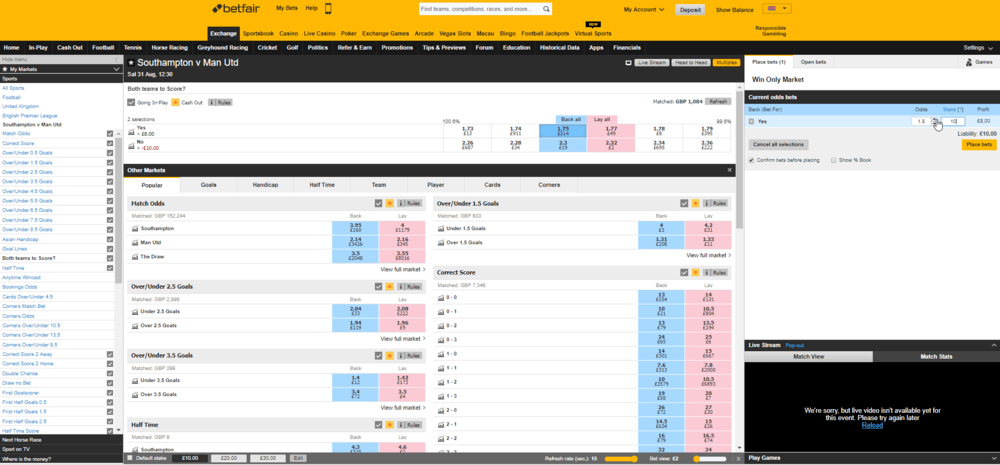Toggle the Match Odds header checkbox
This screenshot has width=1000, height=465.
[x=379, y=203]
